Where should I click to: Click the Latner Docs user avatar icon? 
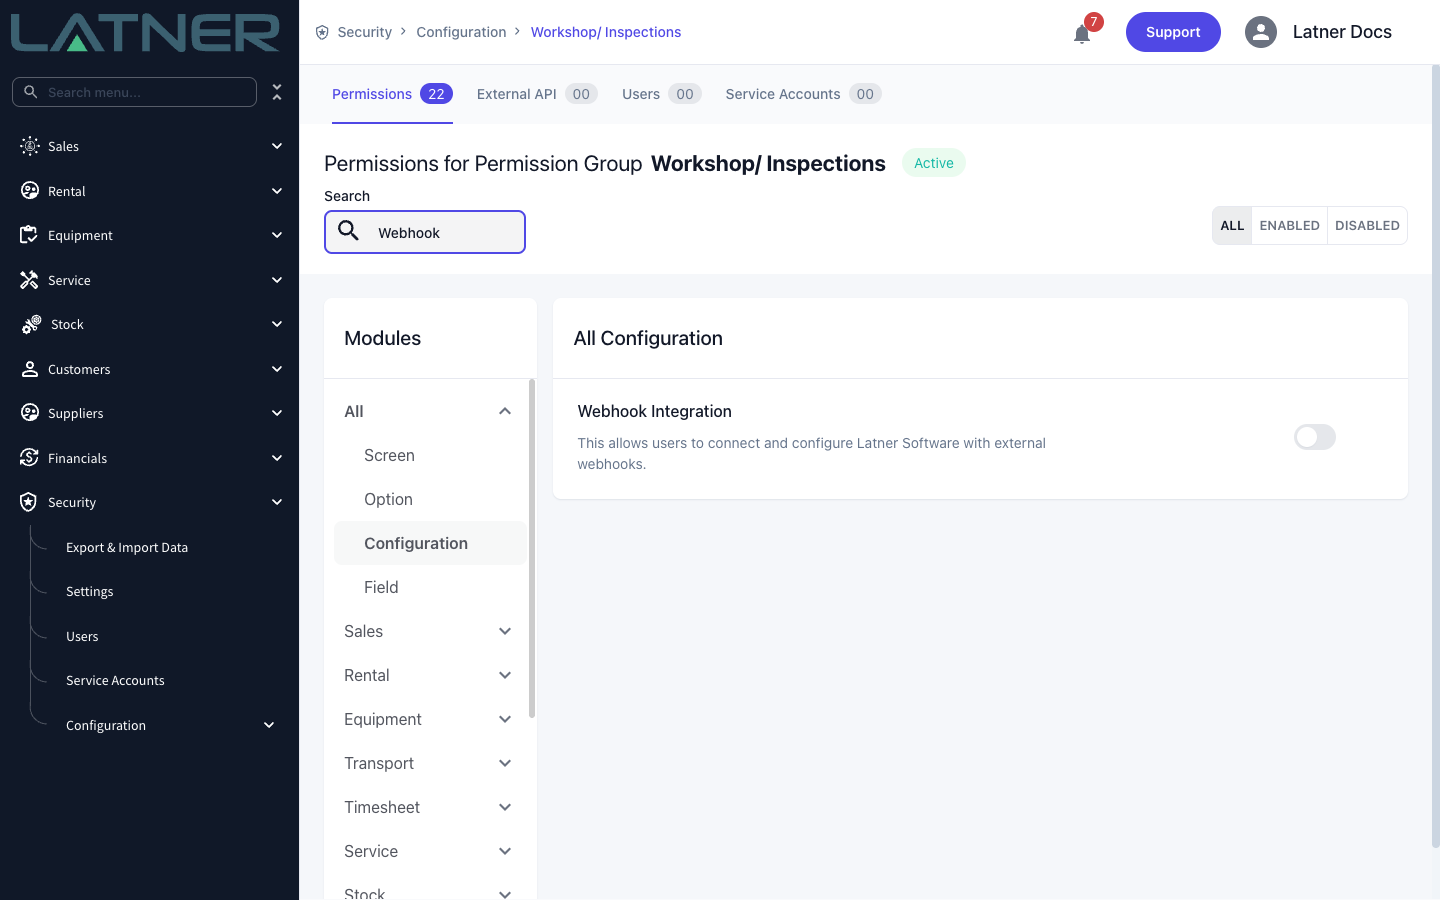[1261, 32]
